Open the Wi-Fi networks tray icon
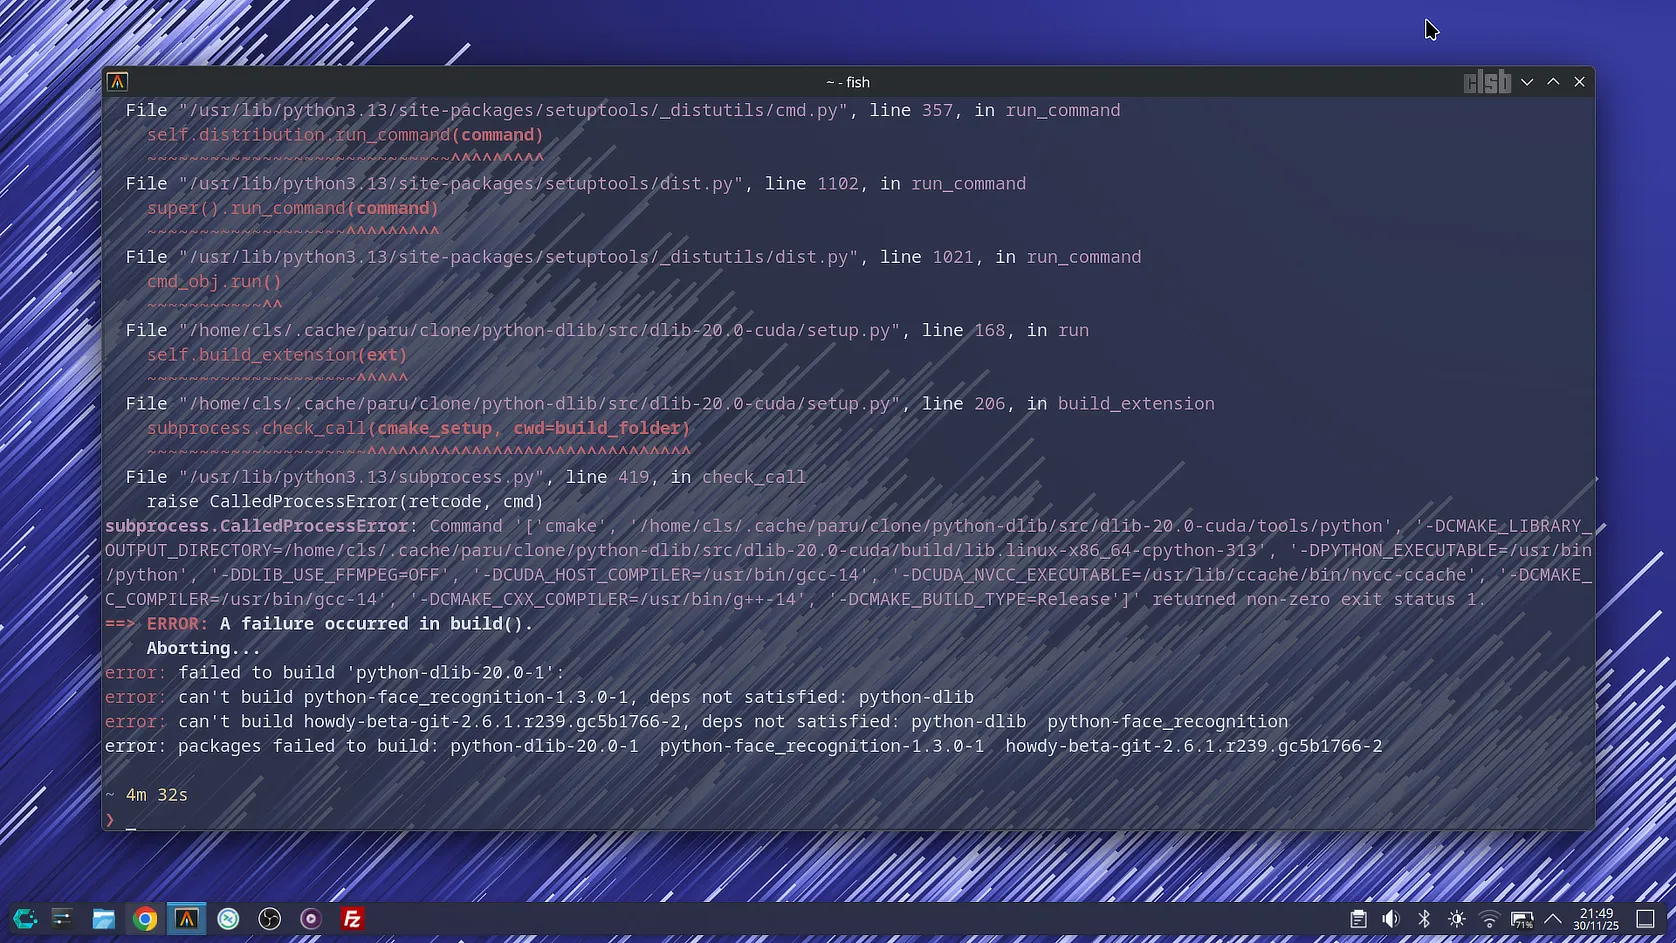The height and width of the screenshot is (943, 1676). [x=1489, y=919]
